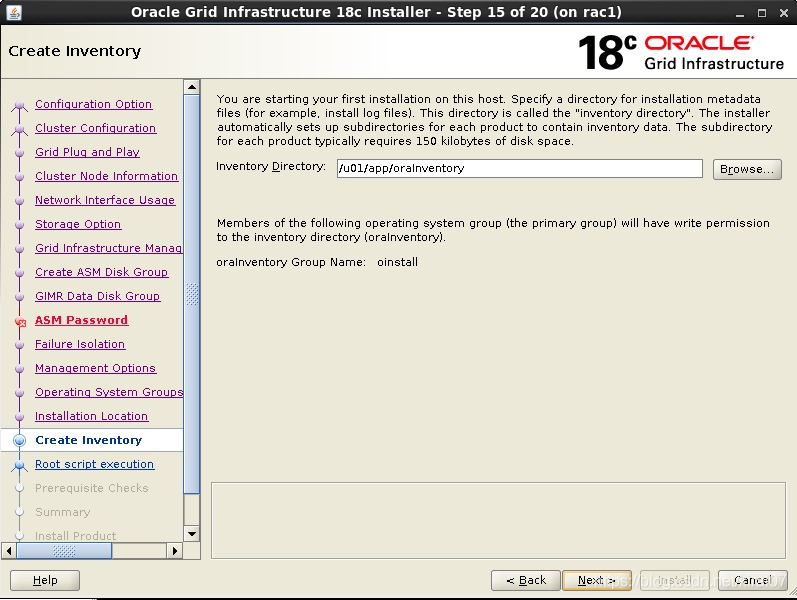
Task: Click the vertical scrollbar thumb in steps pane
Action: [192, 294]
